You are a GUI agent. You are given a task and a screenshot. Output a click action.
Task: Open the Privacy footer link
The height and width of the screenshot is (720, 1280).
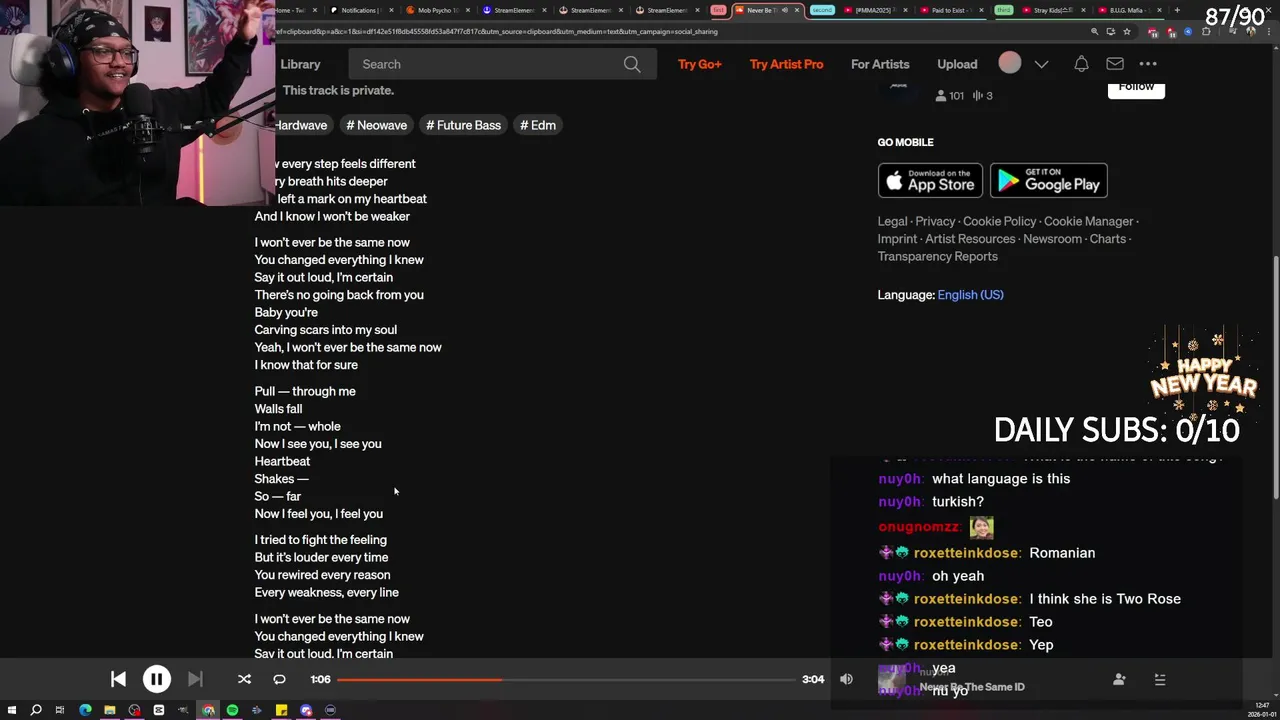935,221
